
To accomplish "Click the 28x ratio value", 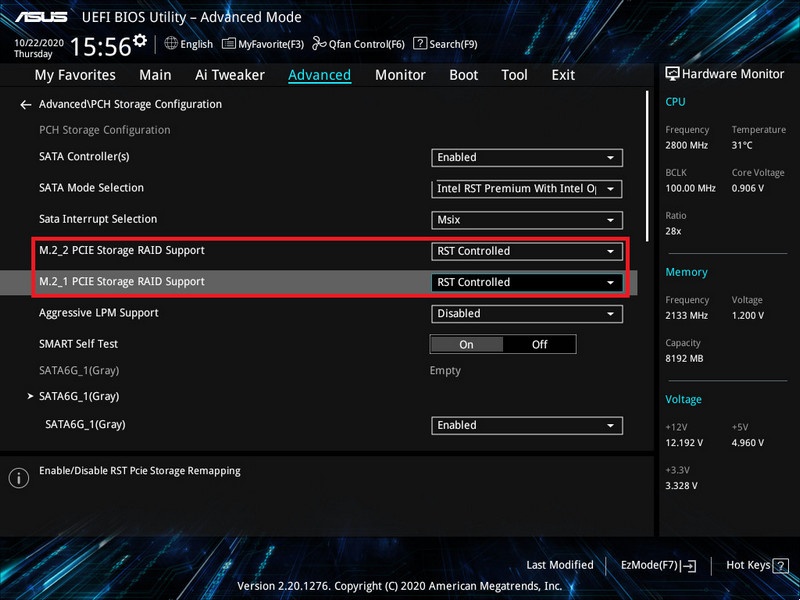I will tap(673, 231).
